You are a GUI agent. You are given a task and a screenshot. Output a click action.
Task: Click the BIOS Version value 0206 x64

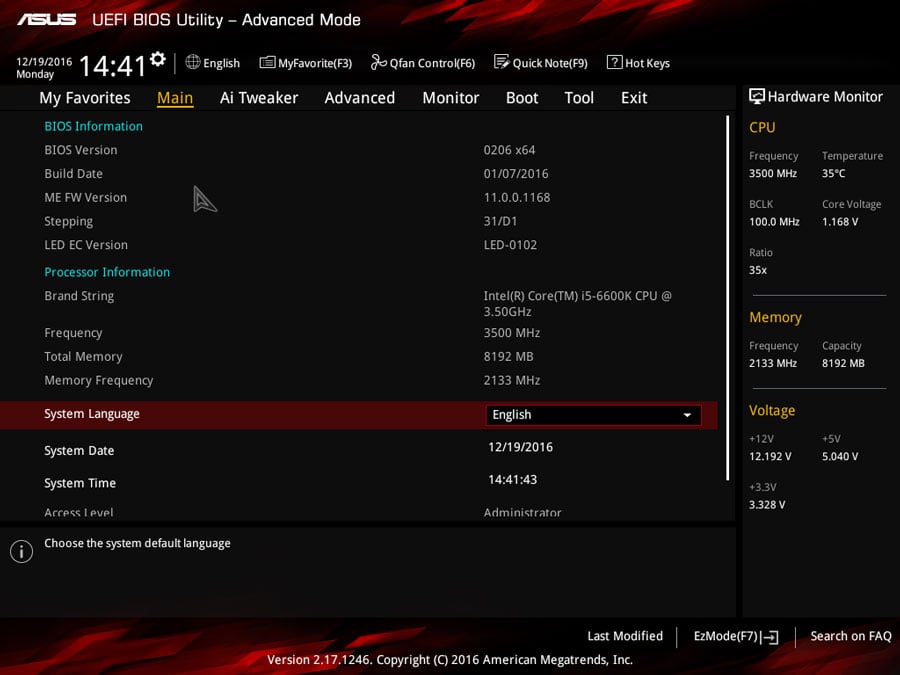pos(509,150)
